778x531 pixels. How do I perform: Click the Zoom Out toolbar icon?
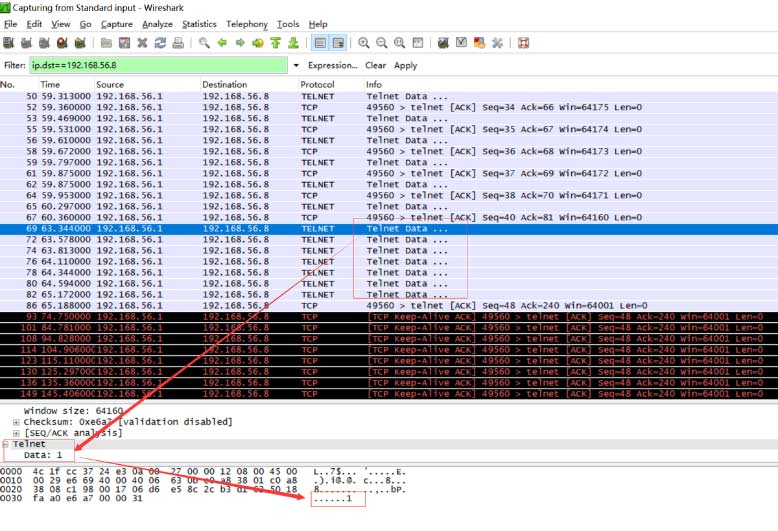[x=382, y=43]
